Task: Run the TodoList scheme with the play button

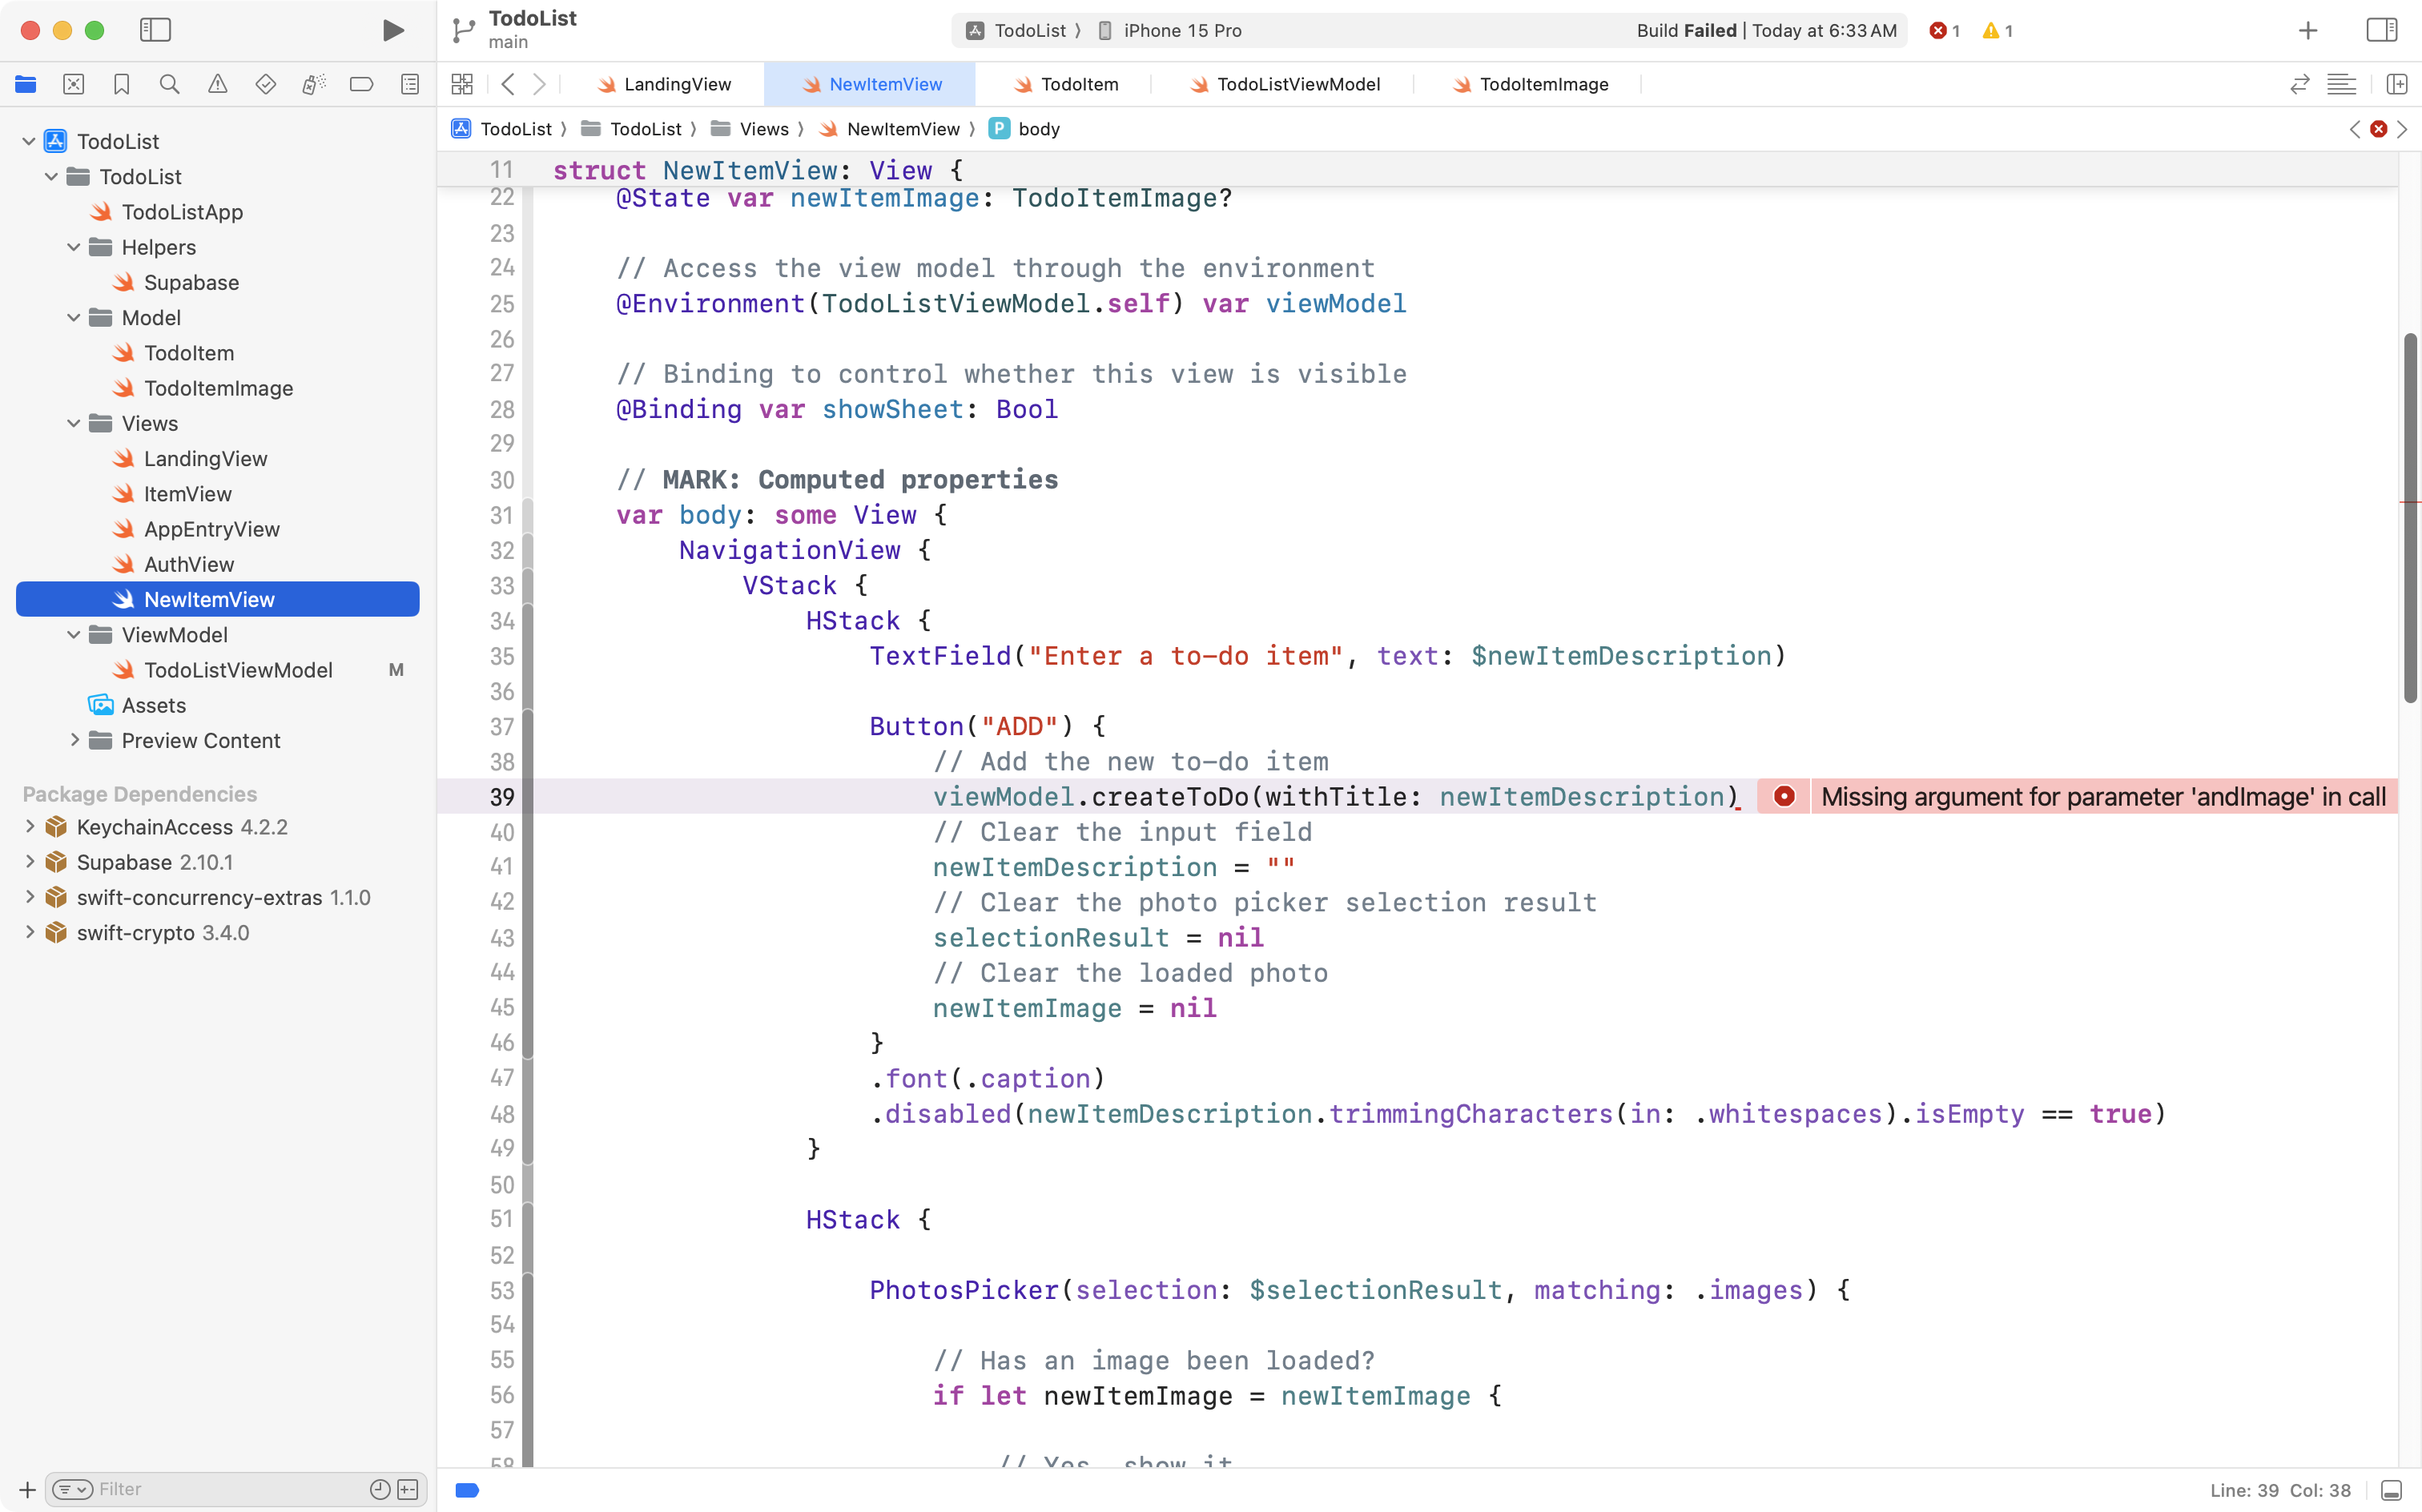Action: click(392, 30)
